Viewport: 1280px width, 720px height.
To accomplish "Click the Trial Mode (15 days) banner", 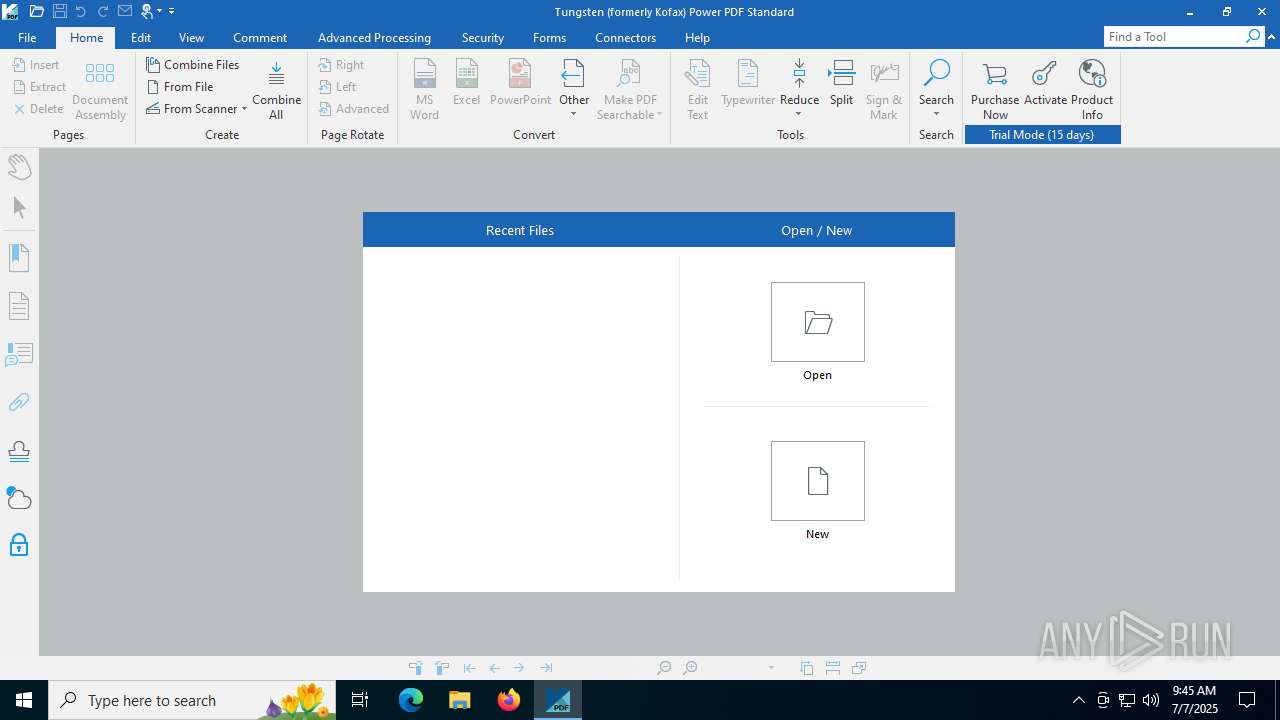I will point(1042,135).
